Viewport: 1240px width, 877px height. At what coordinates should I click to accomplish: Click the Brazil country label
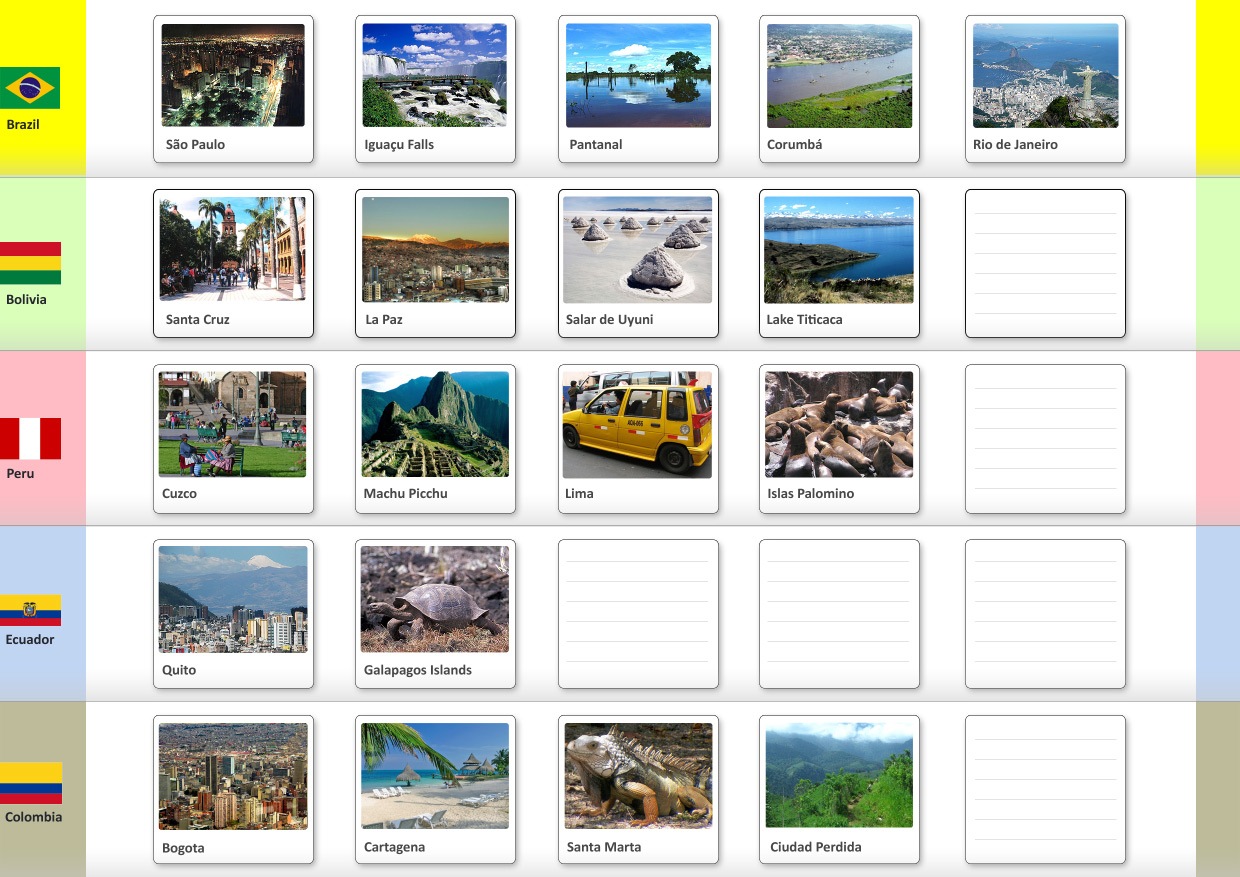(x=23, y=125)
